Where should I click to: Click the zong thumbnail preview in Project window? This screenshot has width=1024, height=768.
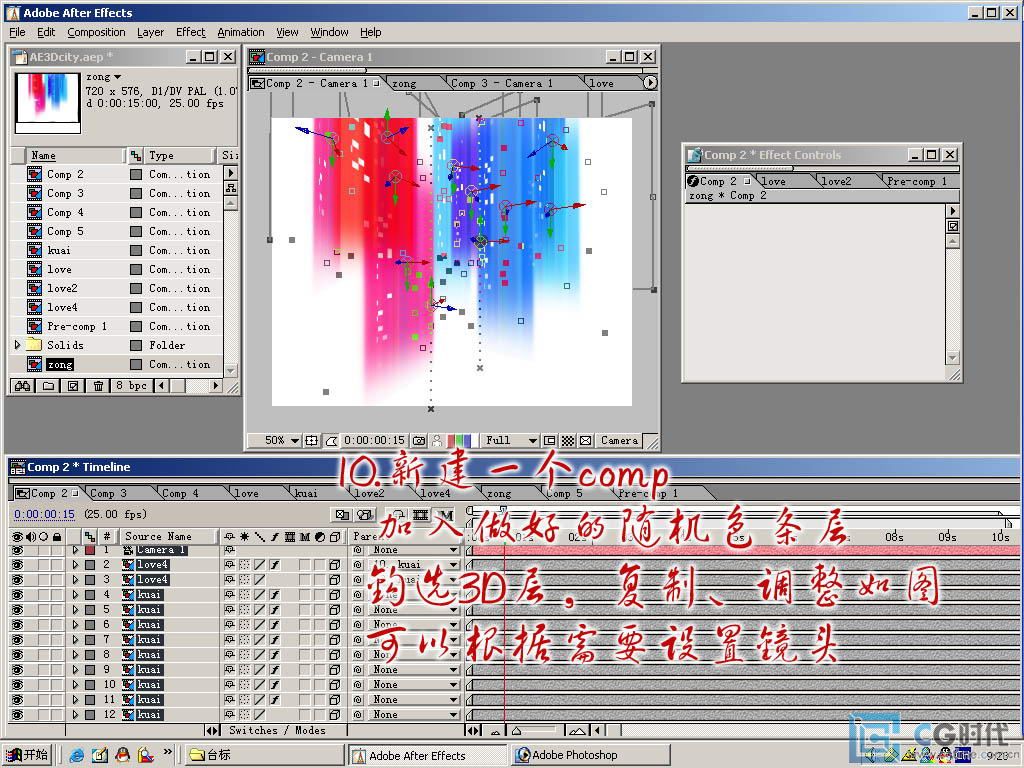[x=48, y=103]
